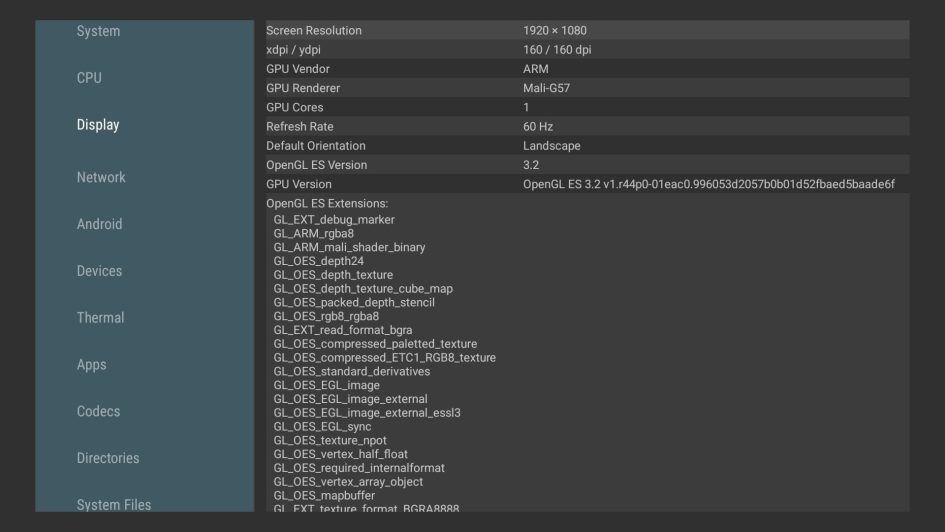
Task: Open the Network section
Action: (101, 177)
